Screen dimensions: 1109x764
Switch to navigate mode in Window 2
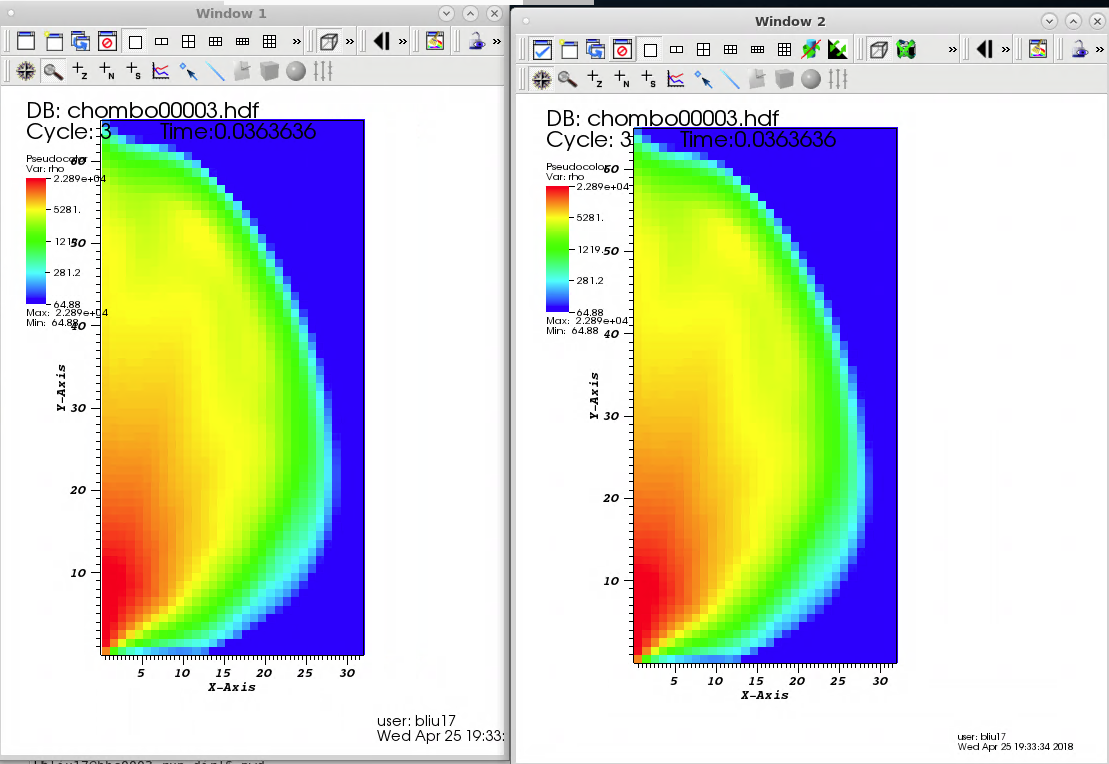(542, 79)
